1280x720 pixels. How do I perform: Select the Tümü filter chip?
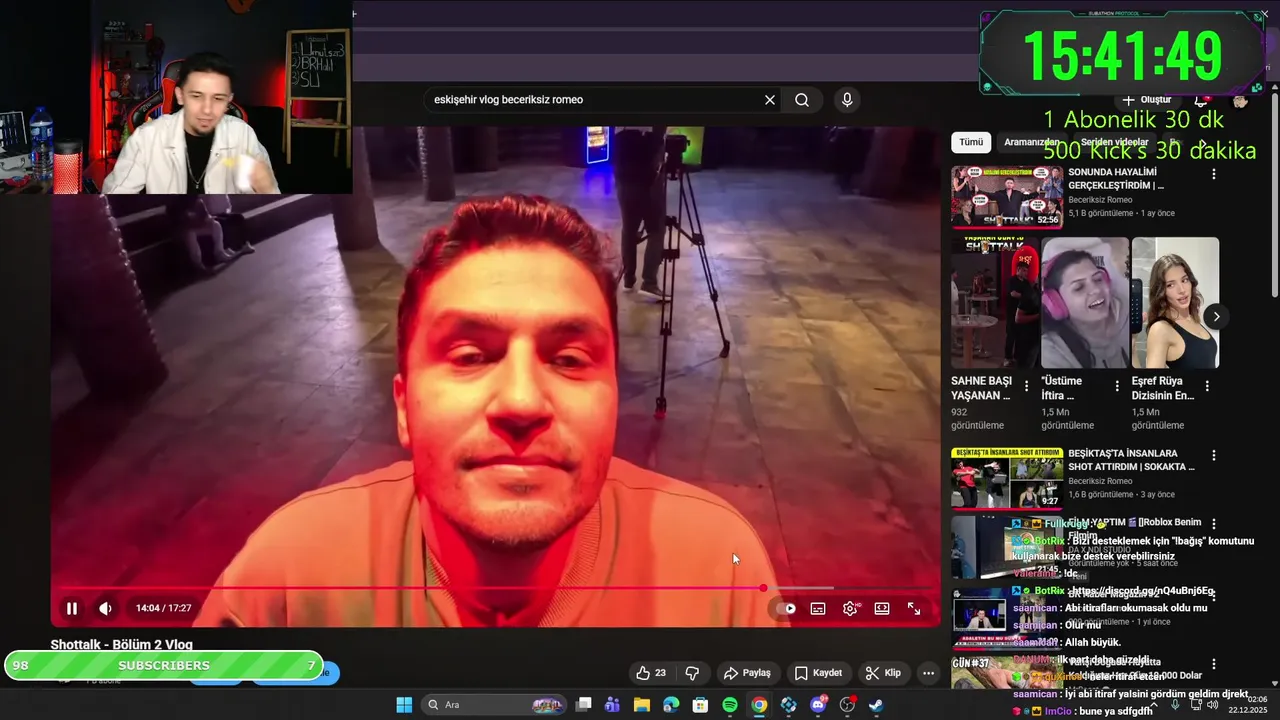click(971, 142)
